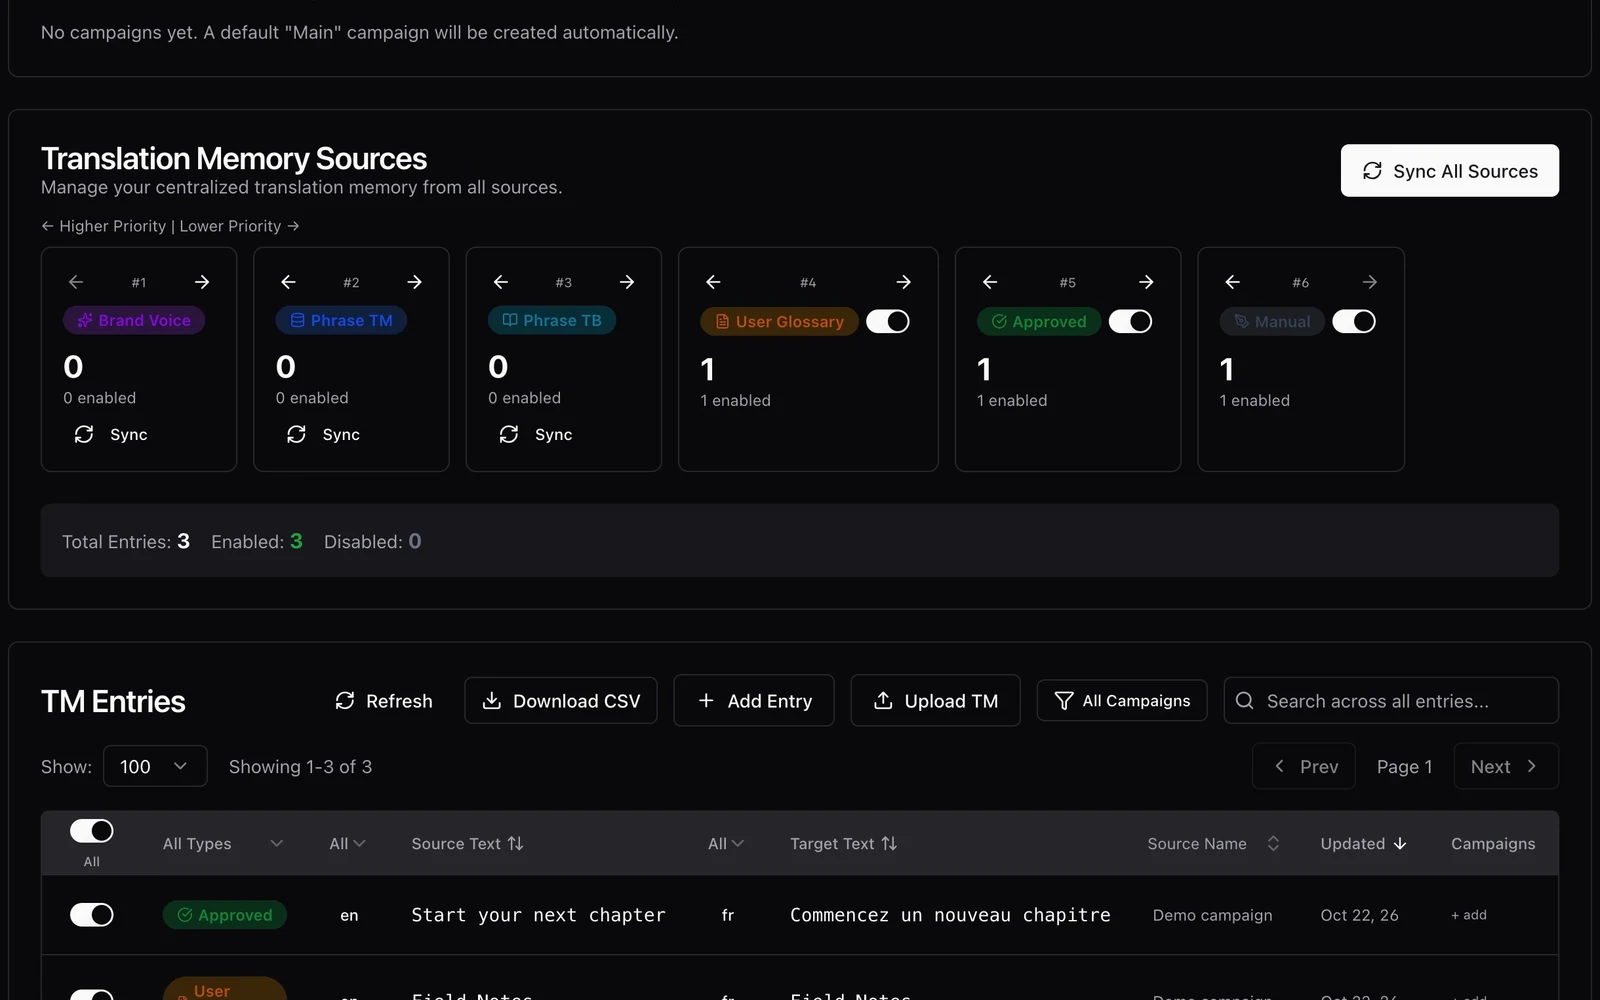Viewport: 1600px width, 1000px height.
Task: Move Phrase TB card left arrow
Action: (501, 282)
